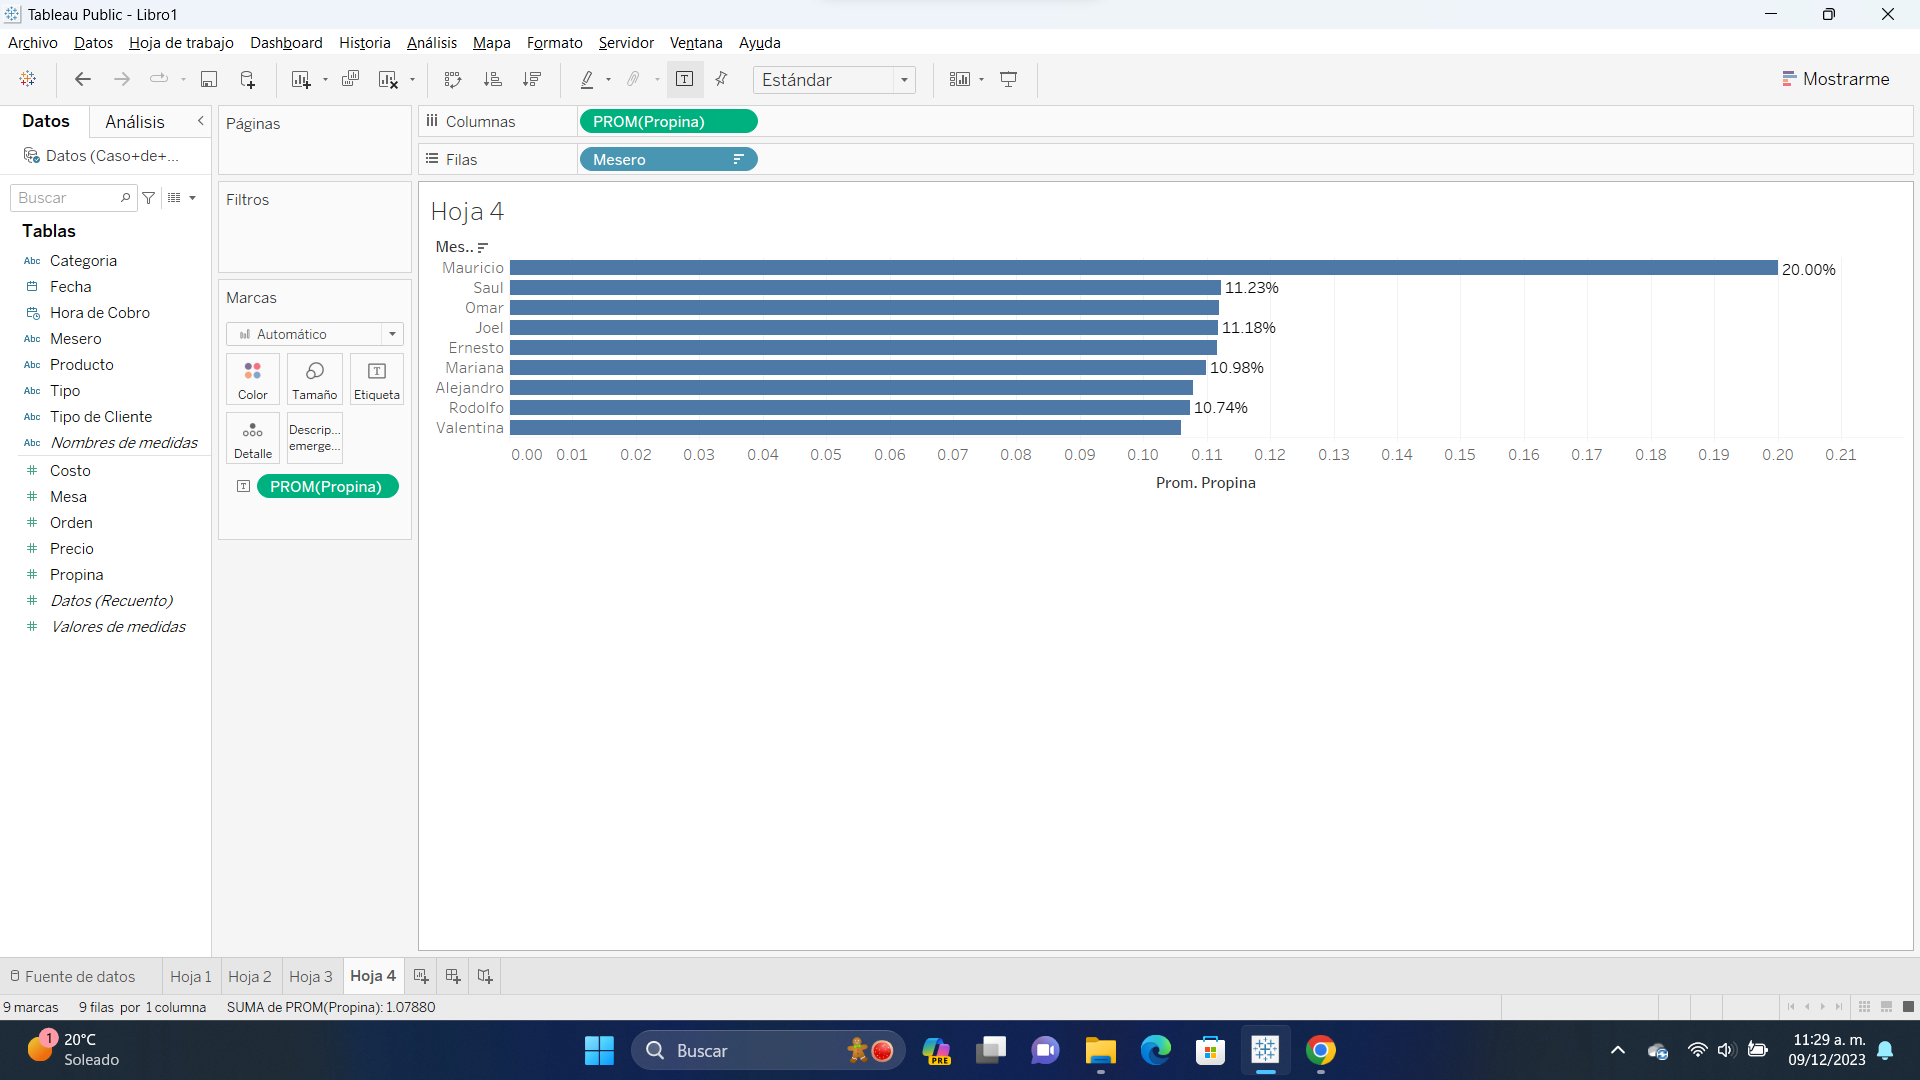Click the save workbook icon

pos(209,79)
